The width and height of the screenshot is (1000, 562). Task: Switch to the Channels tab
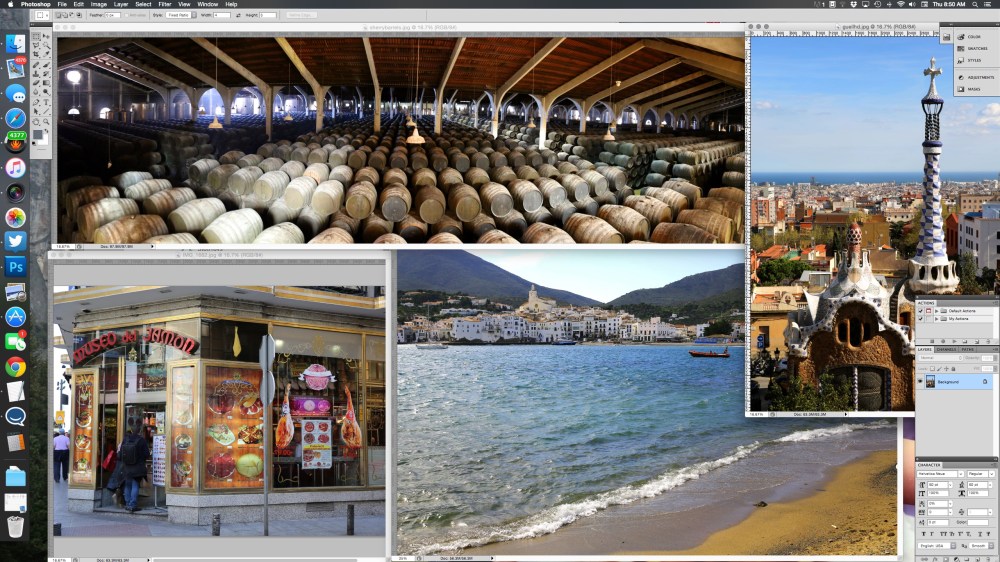click(x=946, y=350)
